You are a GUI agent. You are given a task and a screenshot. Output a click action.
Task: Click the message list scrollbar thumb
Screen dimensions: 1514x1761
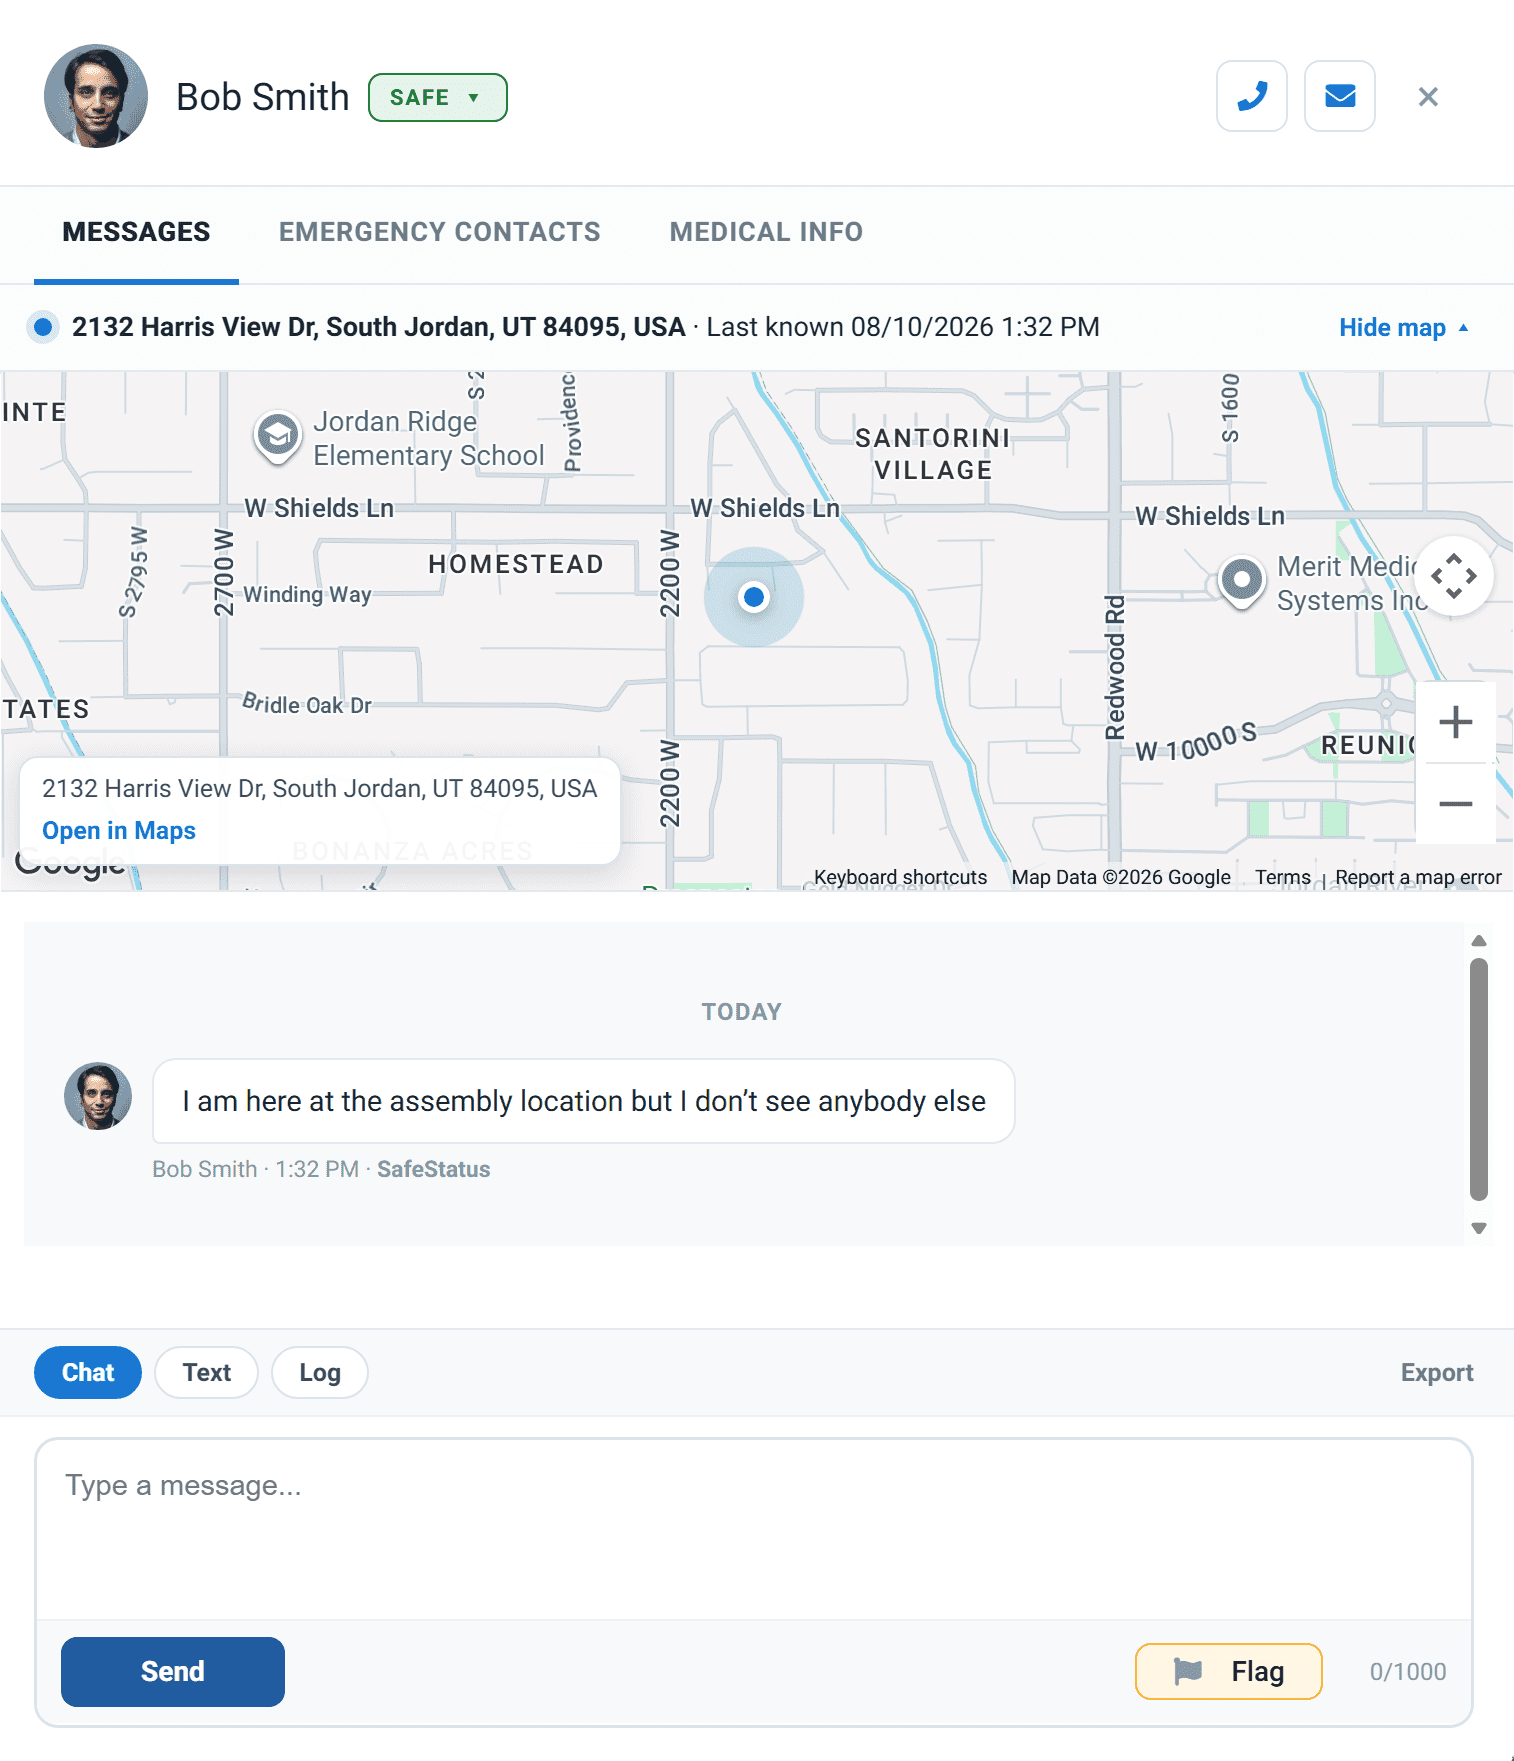point(1479,1079)
